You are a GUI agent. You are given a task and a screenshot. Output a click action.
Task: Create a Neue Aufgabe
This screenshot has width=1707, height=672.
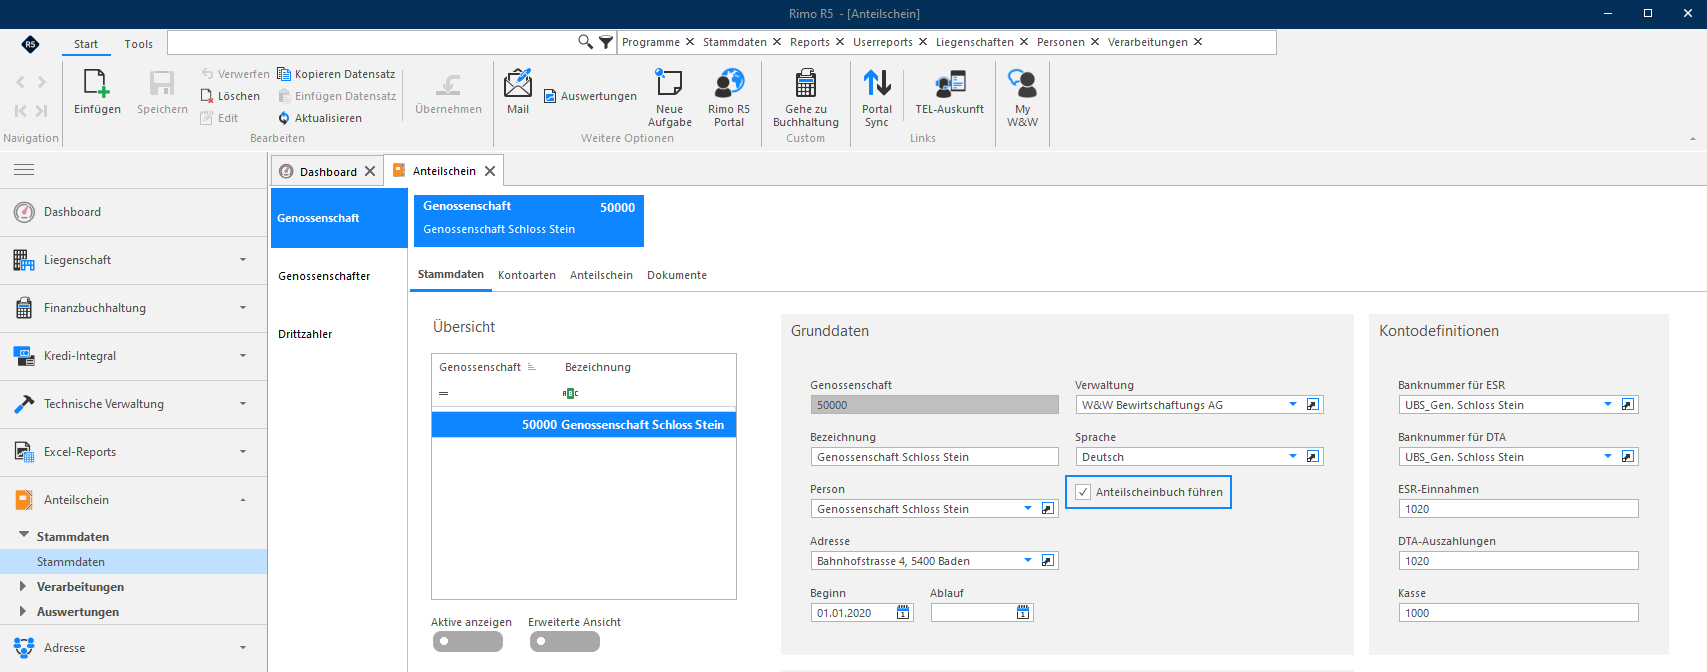click(x=669, y=83)
